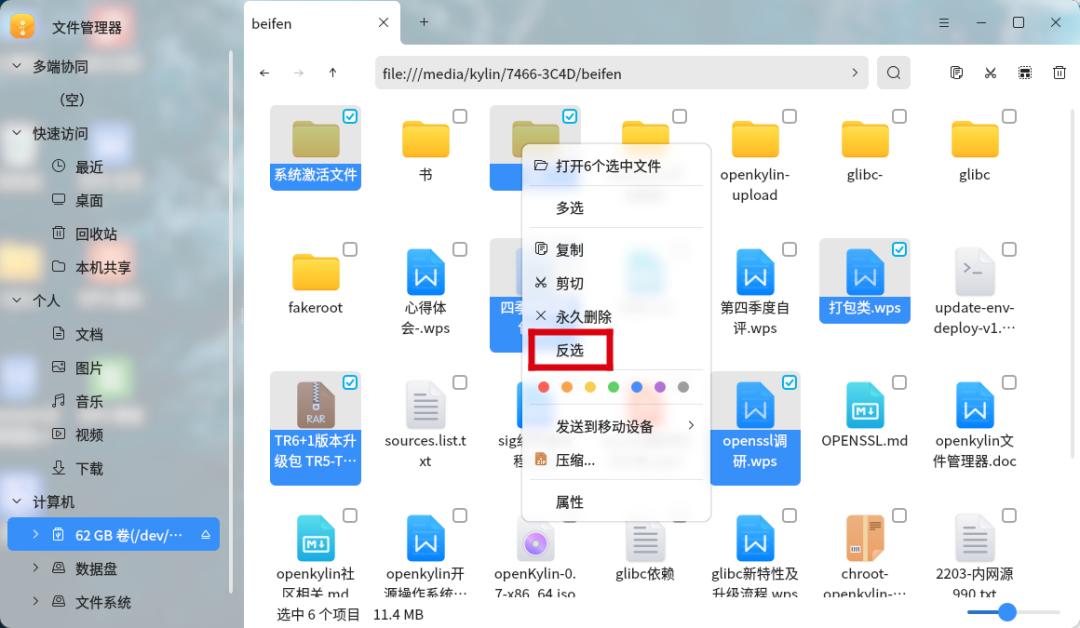The height and width of the screenshot is (628, 1080).
Task: Eject the 62 GB volume with eject icon
Action: [x=204, y=534]
